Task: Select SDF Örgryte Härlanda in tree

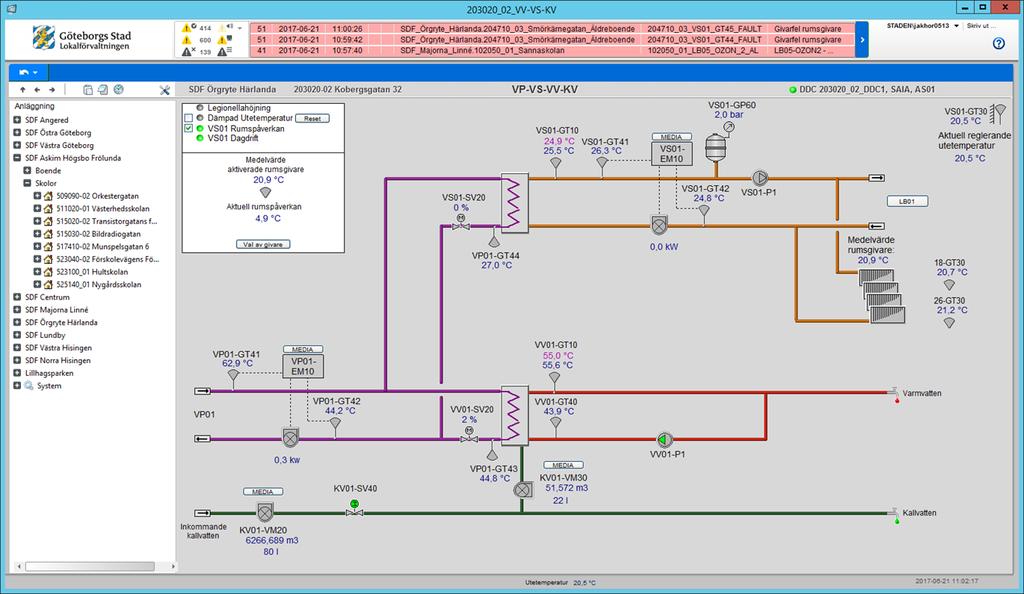Action: (61, 322)
